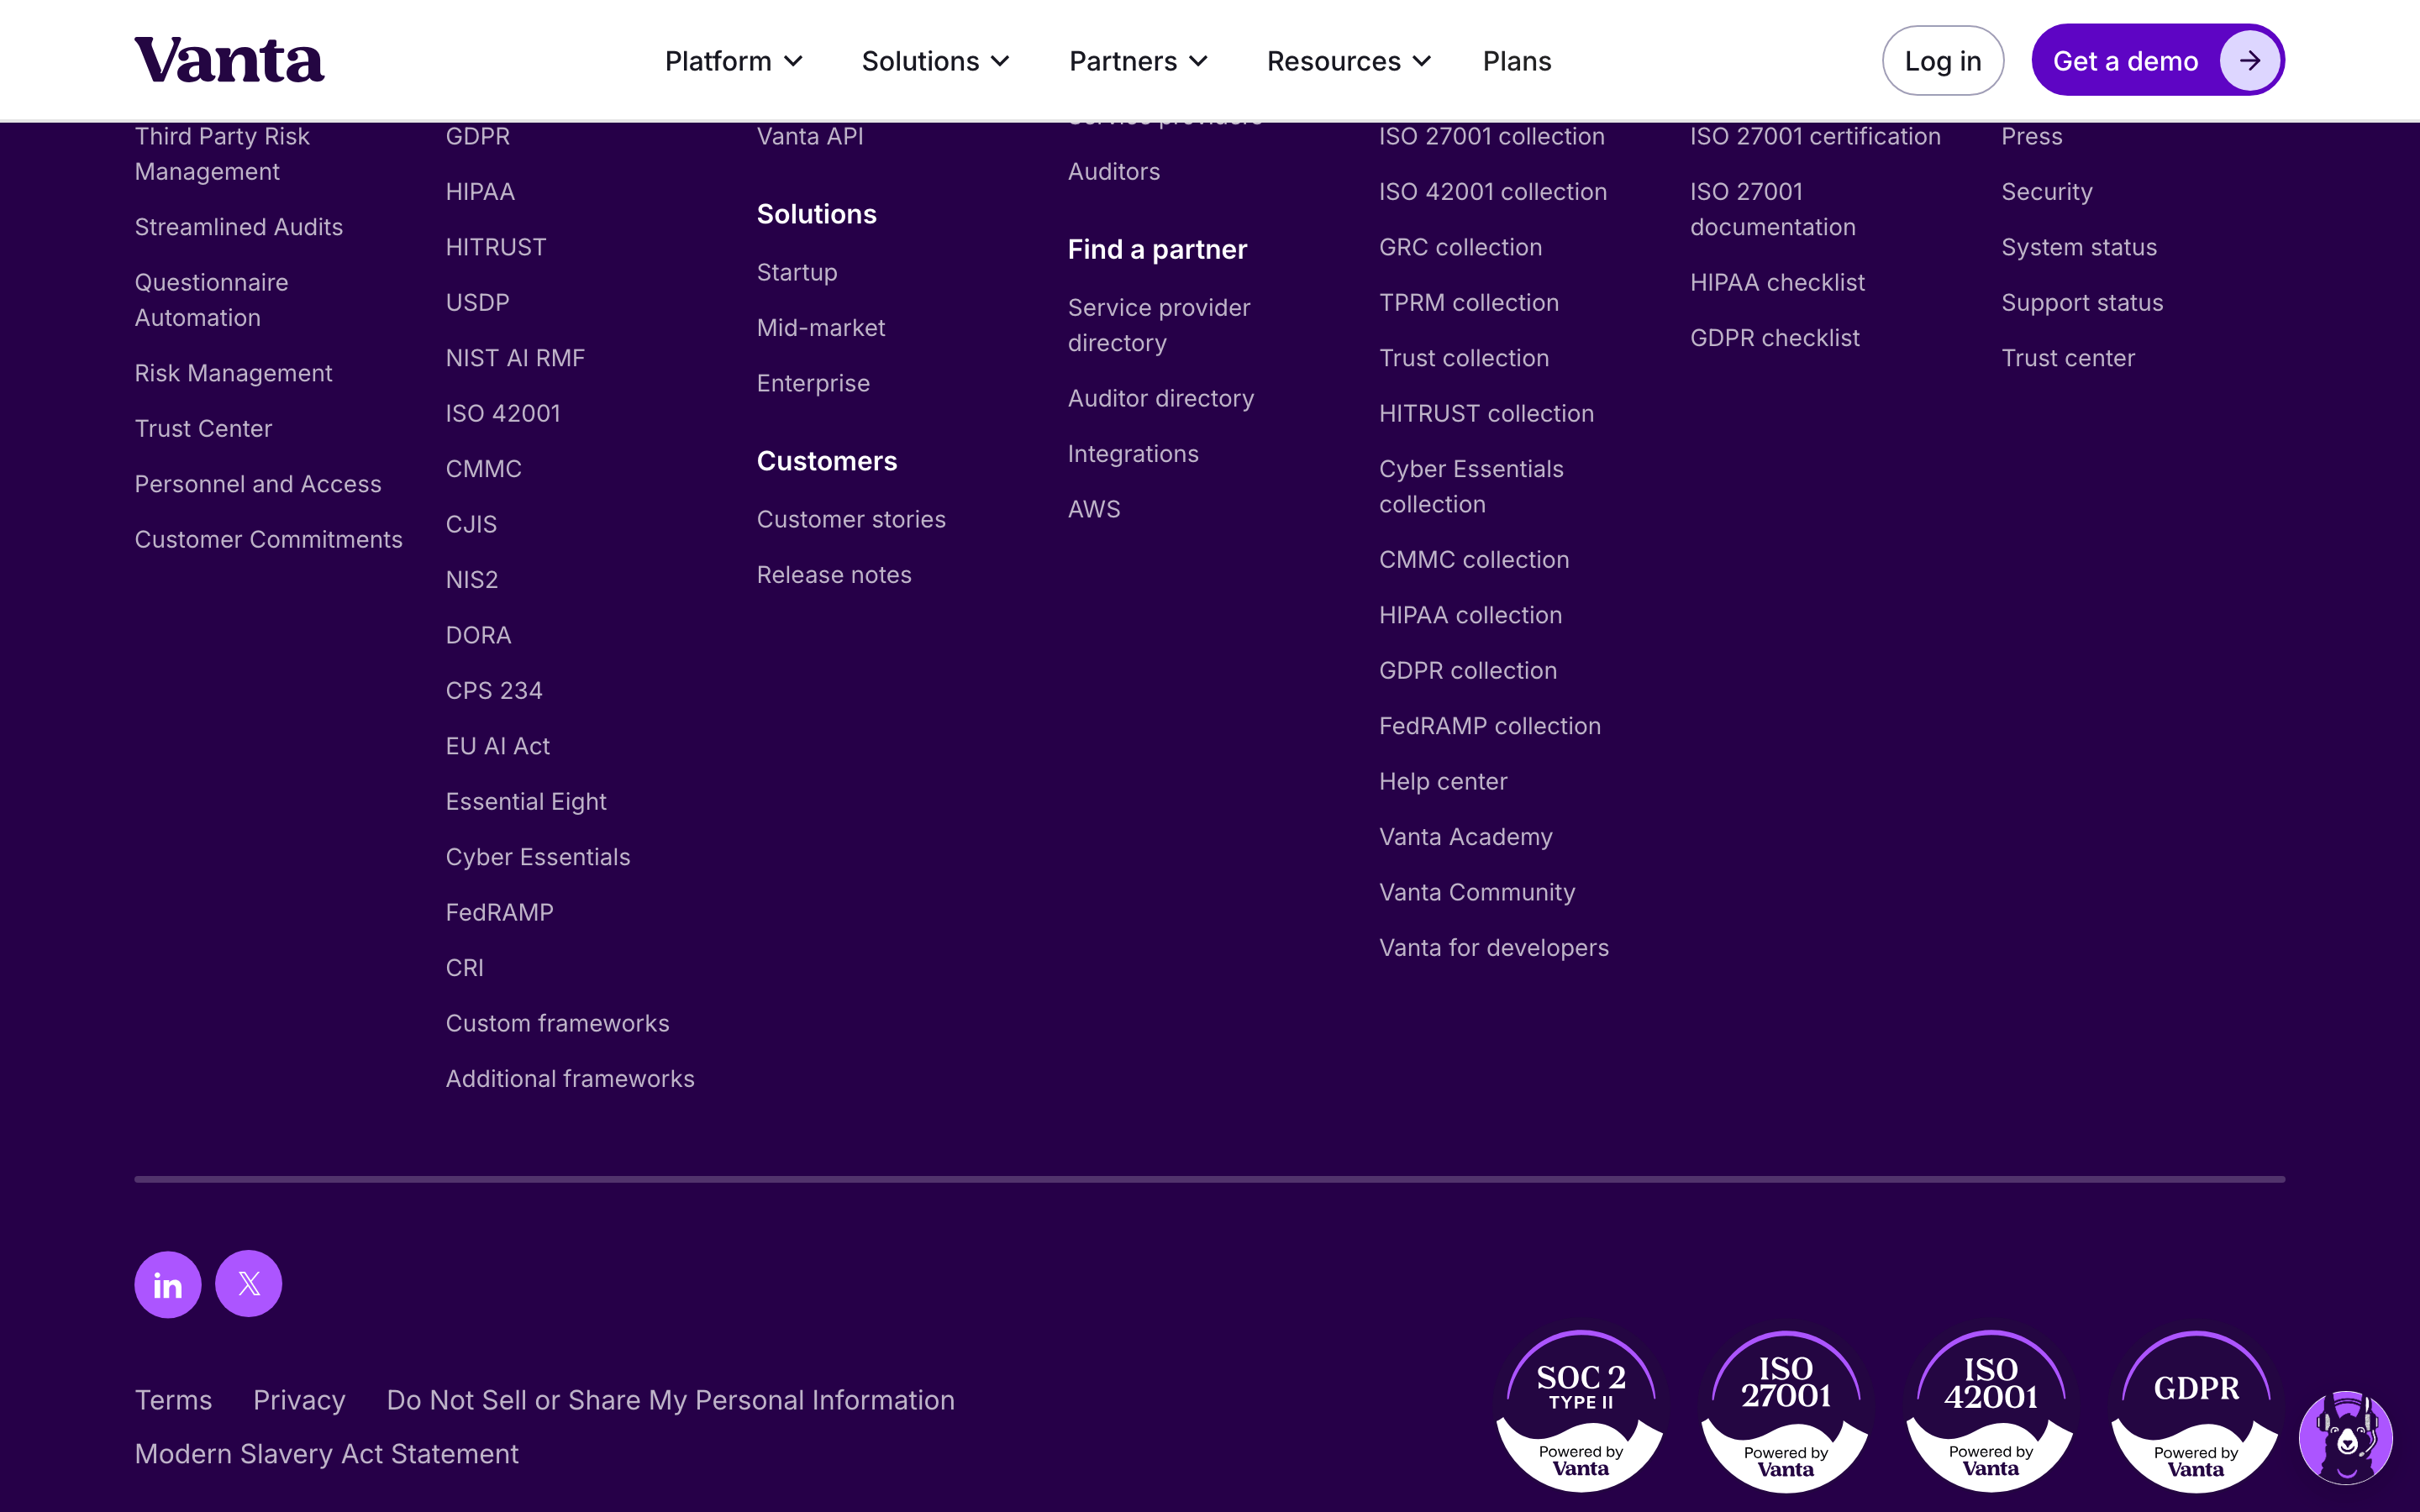The image size is (2420, 1512).
Task: Open the Help center link
Action: coord(1443,781)
